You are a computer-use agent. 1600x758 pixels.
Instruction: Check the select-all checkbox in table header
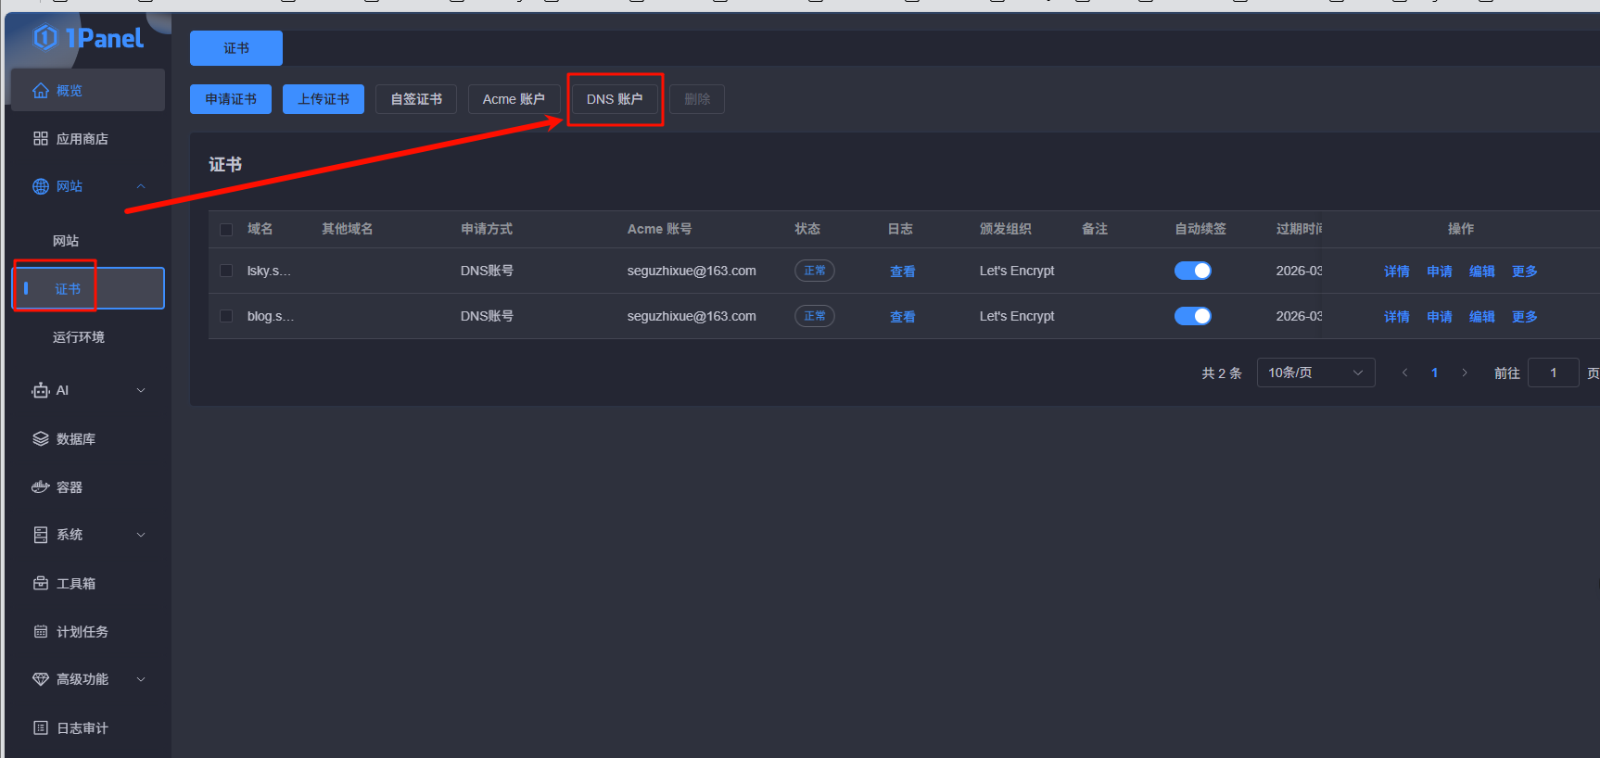pos(226,230)
